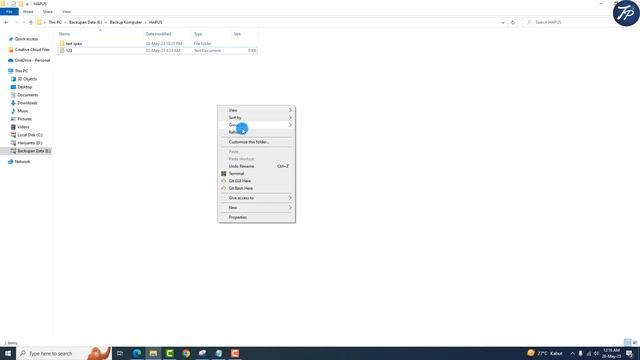The width and height of the screenshot is (640, 360).
Task: Open the Windows Start menu
Action: [8, 353]
